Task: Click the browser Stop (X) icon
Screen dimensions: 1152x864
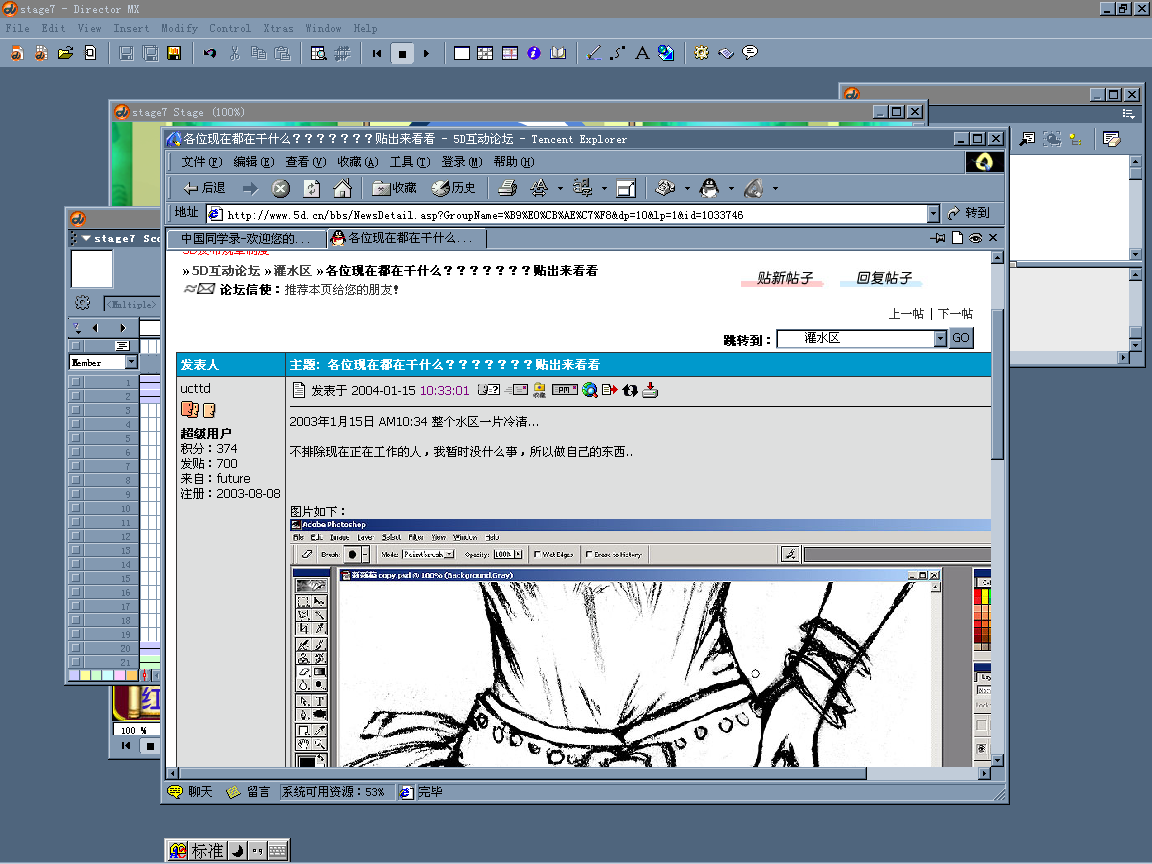Action: [x=281, y=189]
